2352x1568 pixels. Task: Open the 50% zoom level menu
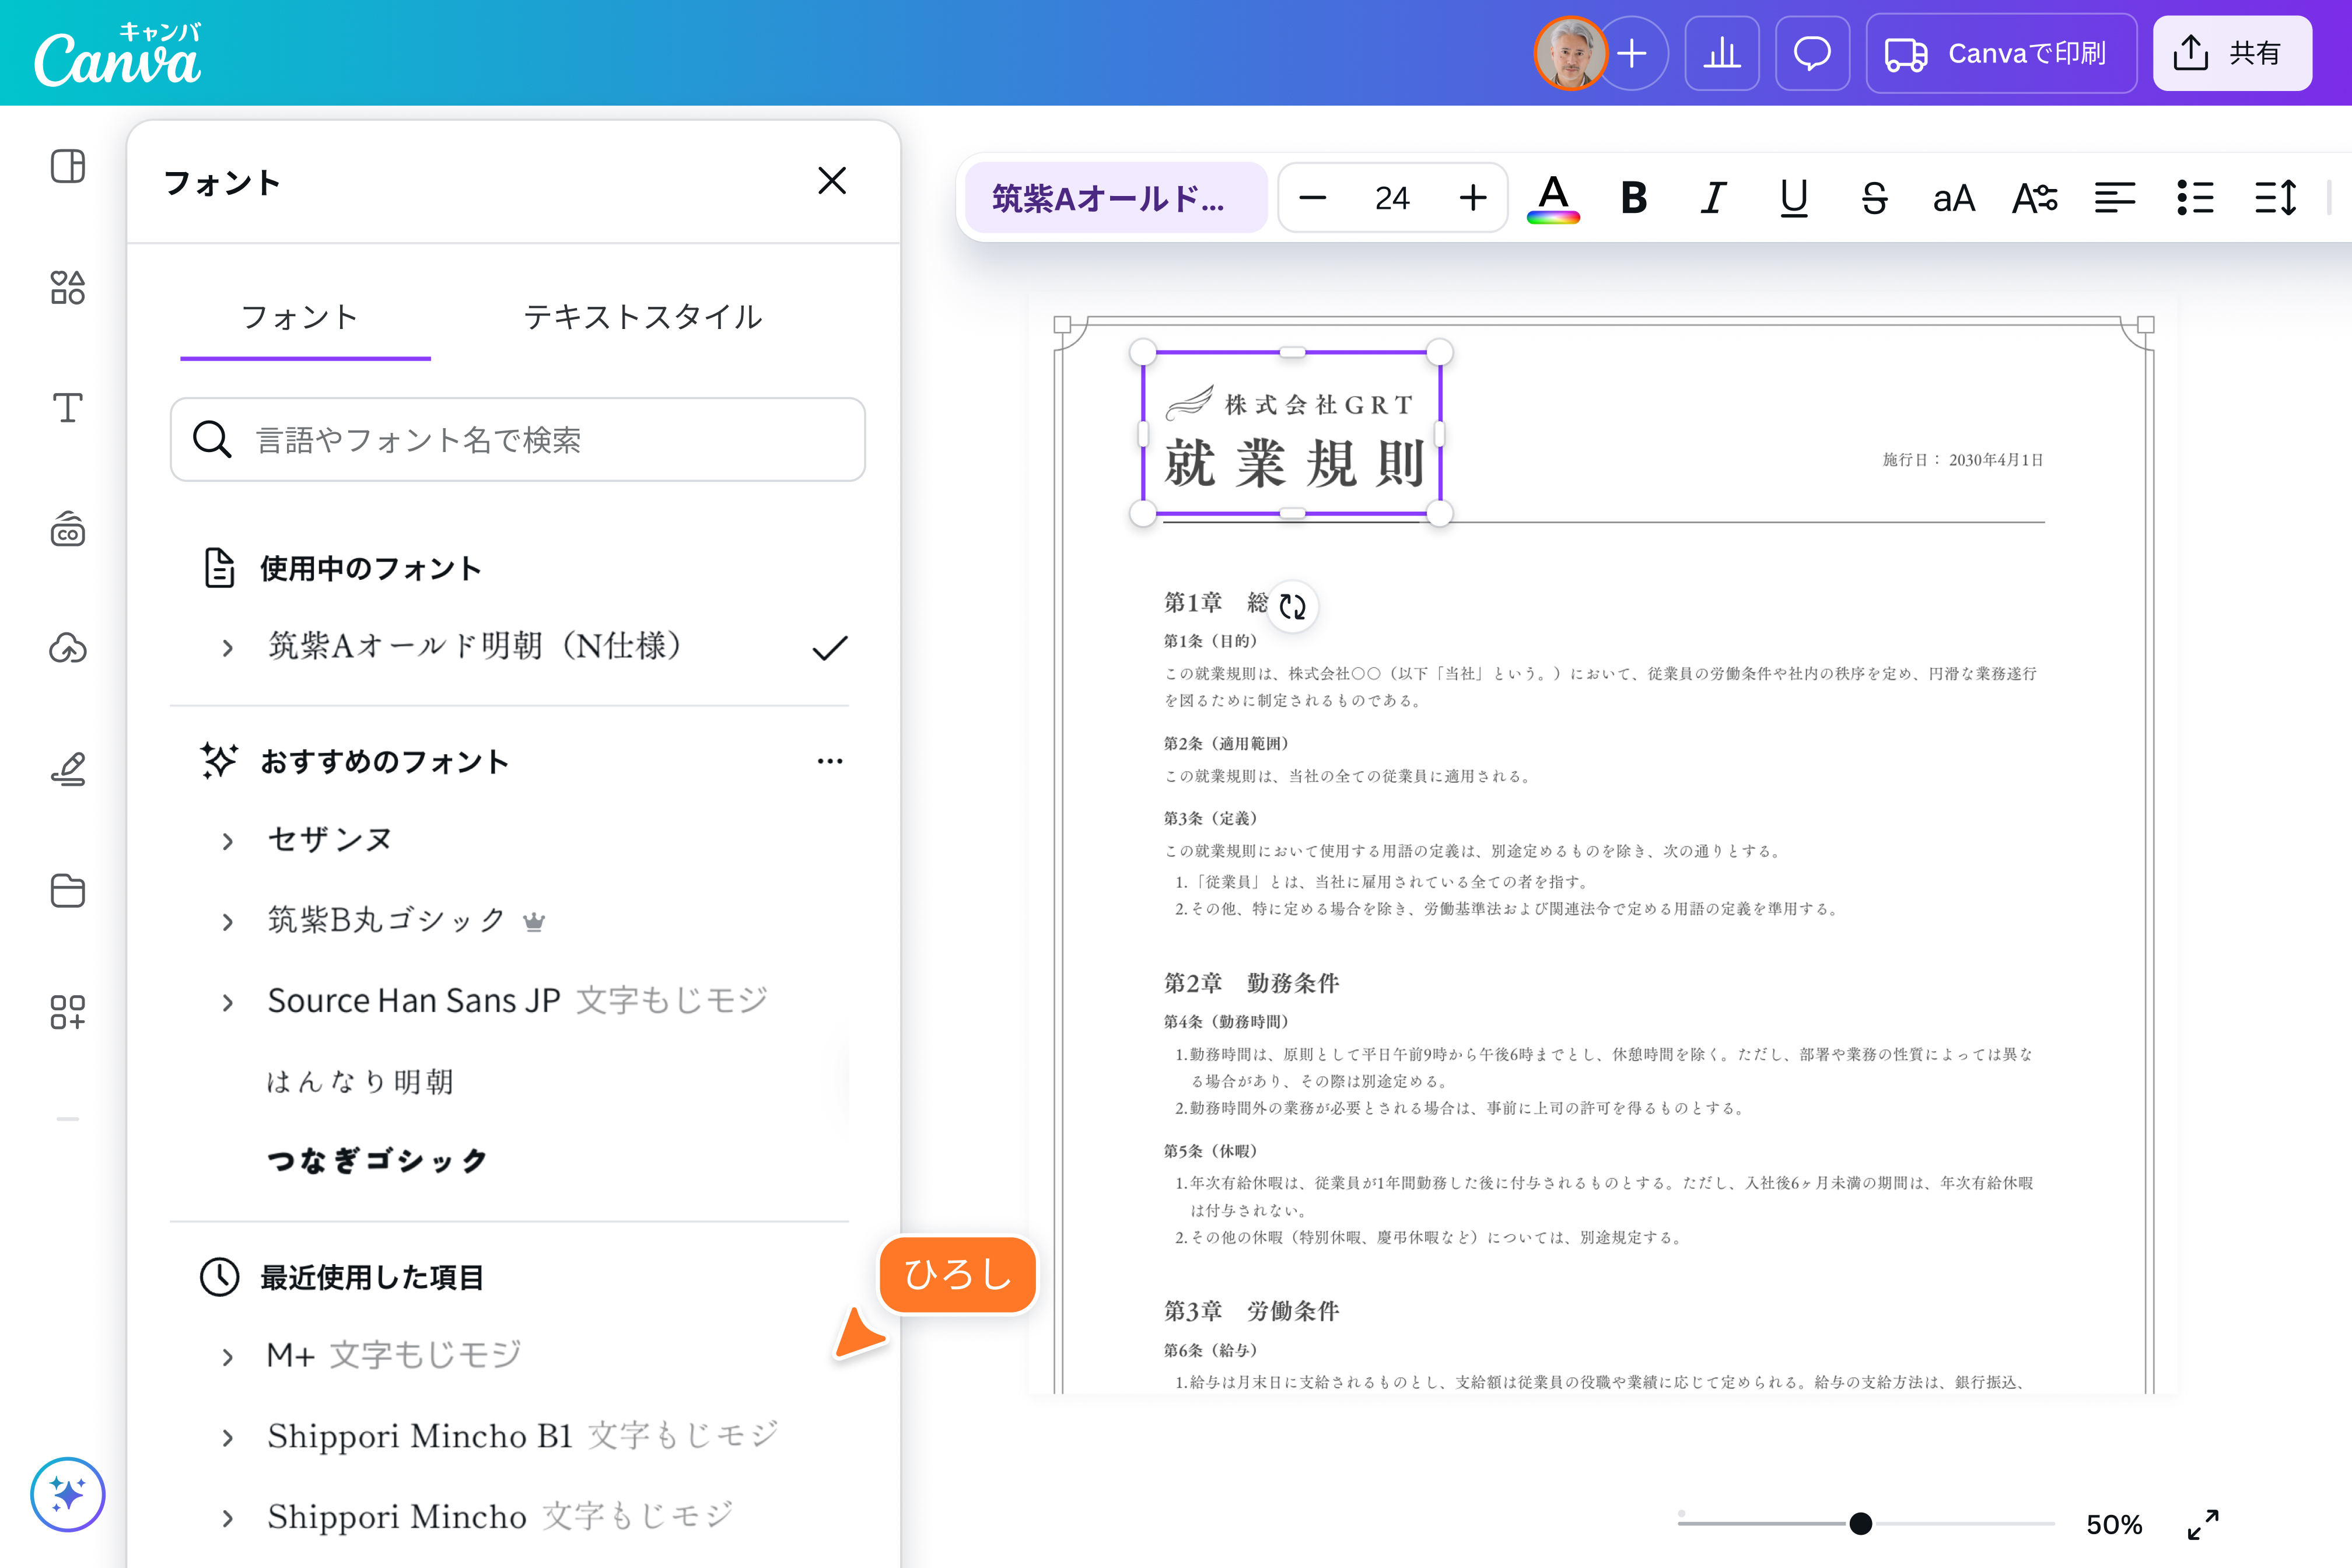click(x=2114, y=1524)
